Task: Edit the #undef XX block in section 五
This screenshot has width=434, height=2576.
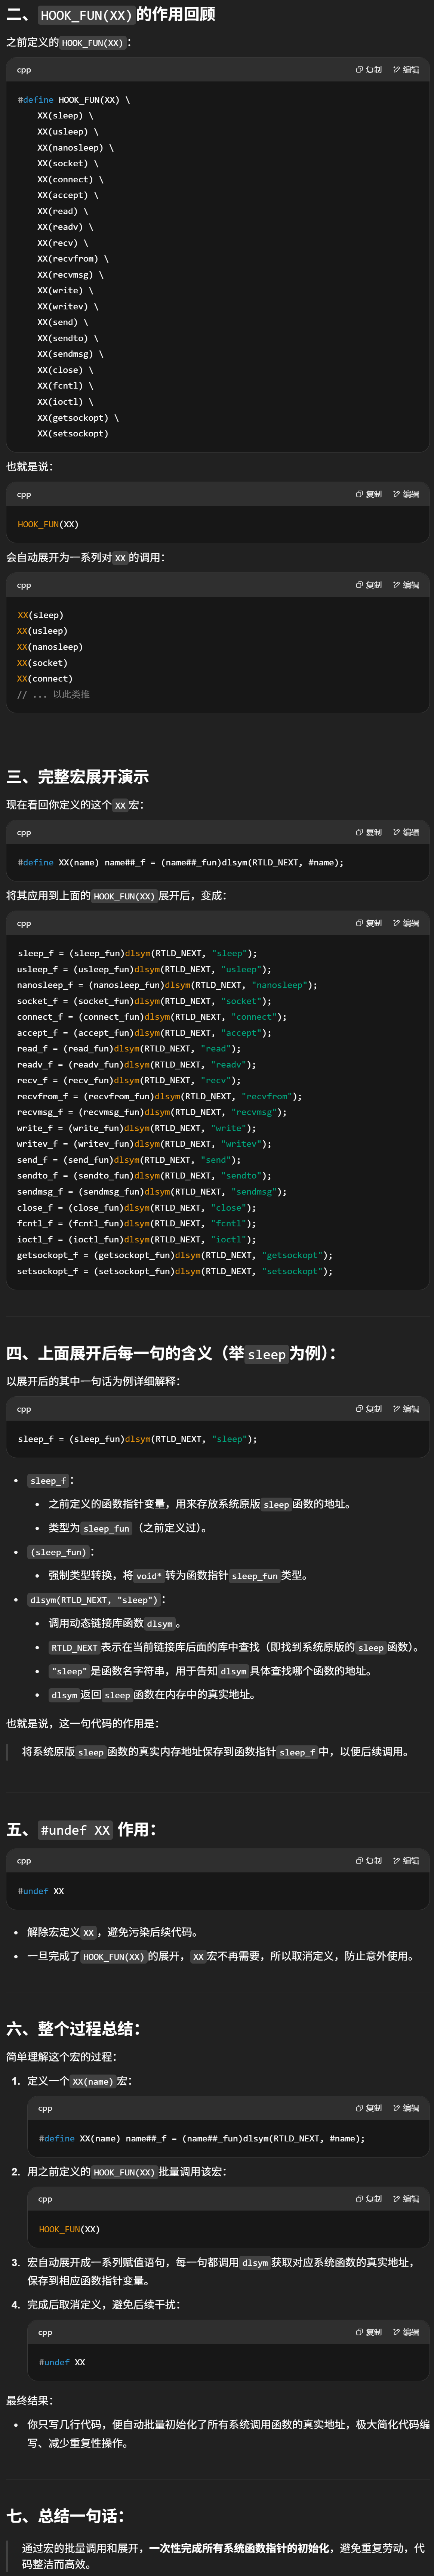Action: tap(406, 1861)
